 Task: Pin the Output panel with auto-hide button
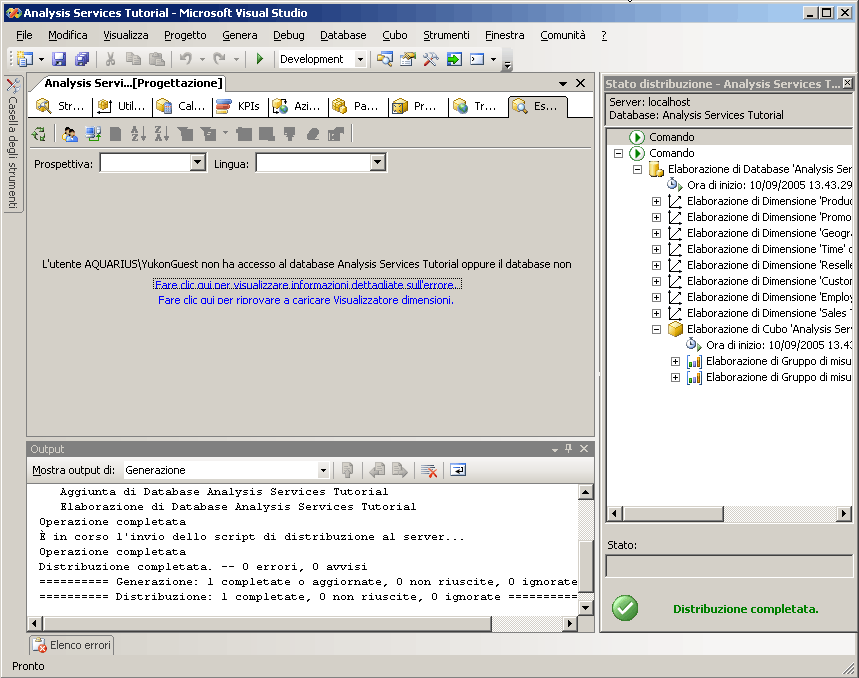pos(569,449)
